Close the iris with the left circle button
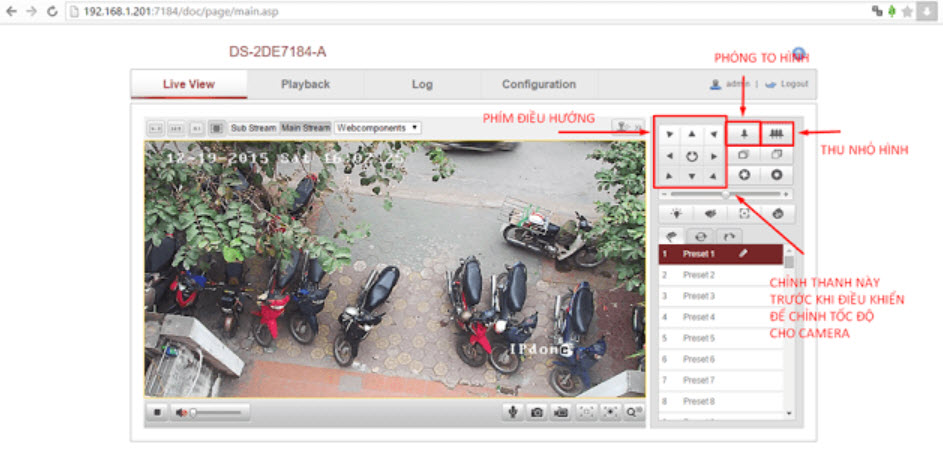 744,174
